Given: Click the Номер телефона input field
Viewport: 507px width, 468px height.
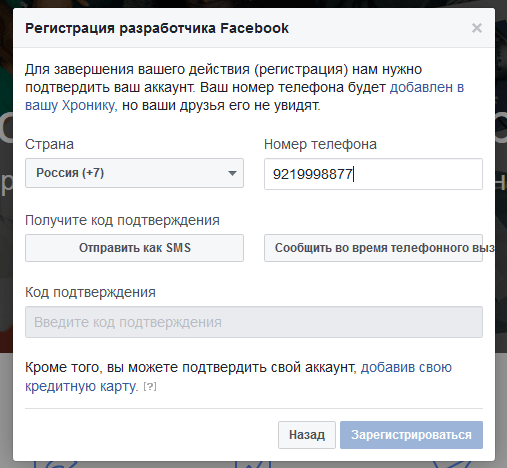Looking at the screenshot, I should click(373, 174).
